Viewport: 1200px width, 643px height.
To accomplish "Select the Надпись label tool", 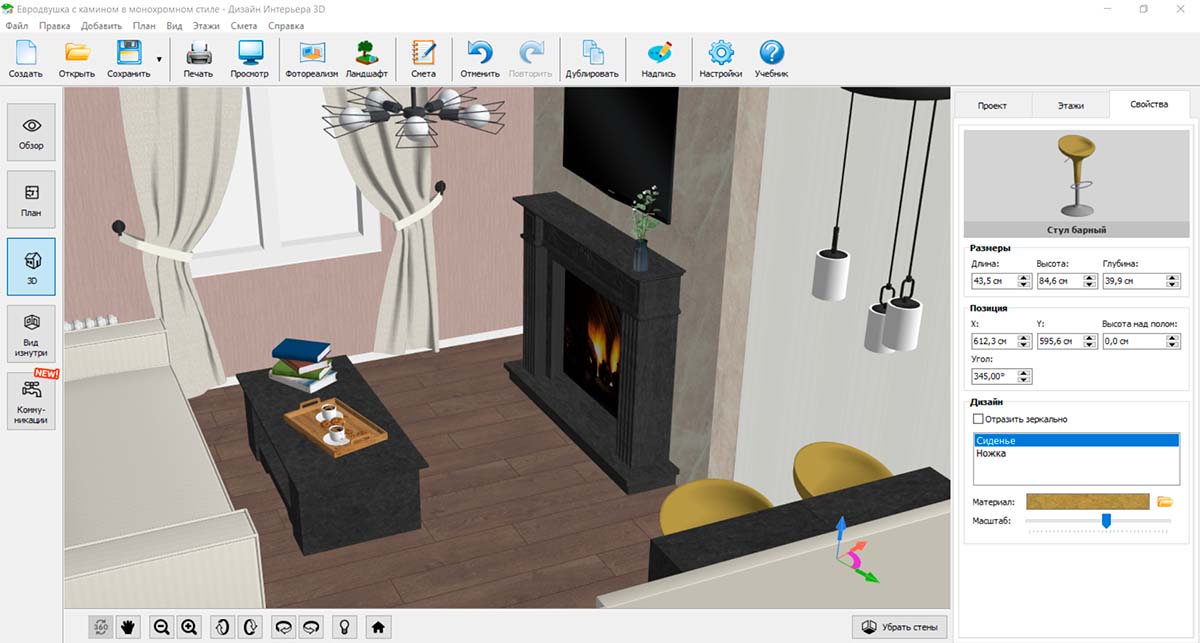I will coord(658,58).
